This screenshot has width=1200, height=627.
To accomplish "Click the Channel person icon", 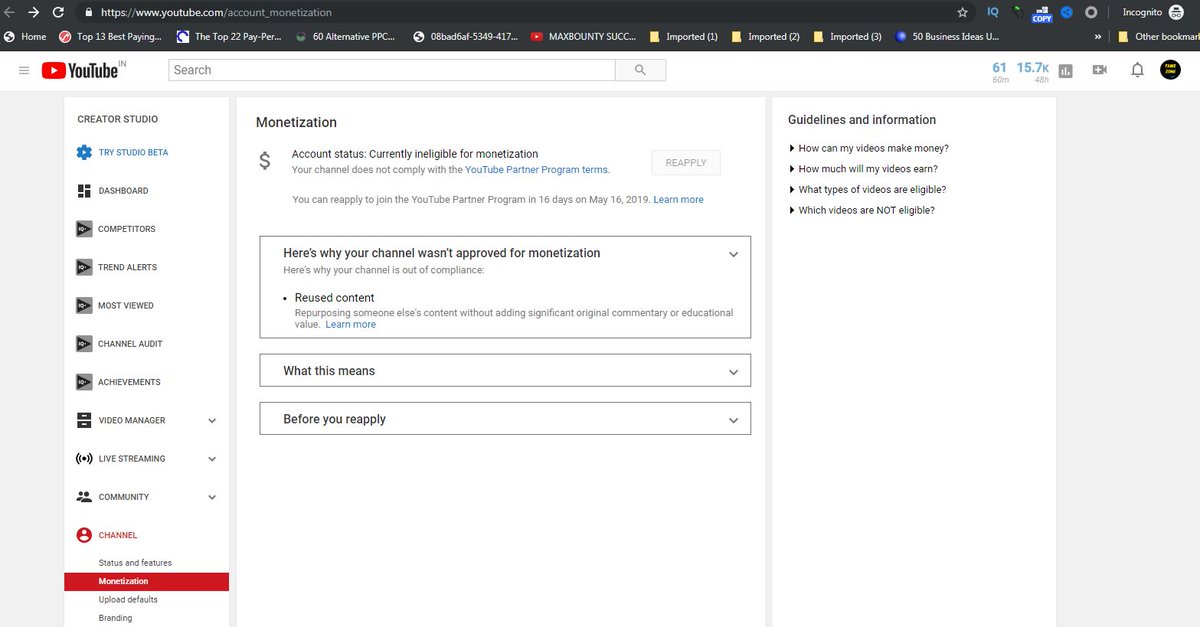I will pyautogui.click(x=84, y=535).
